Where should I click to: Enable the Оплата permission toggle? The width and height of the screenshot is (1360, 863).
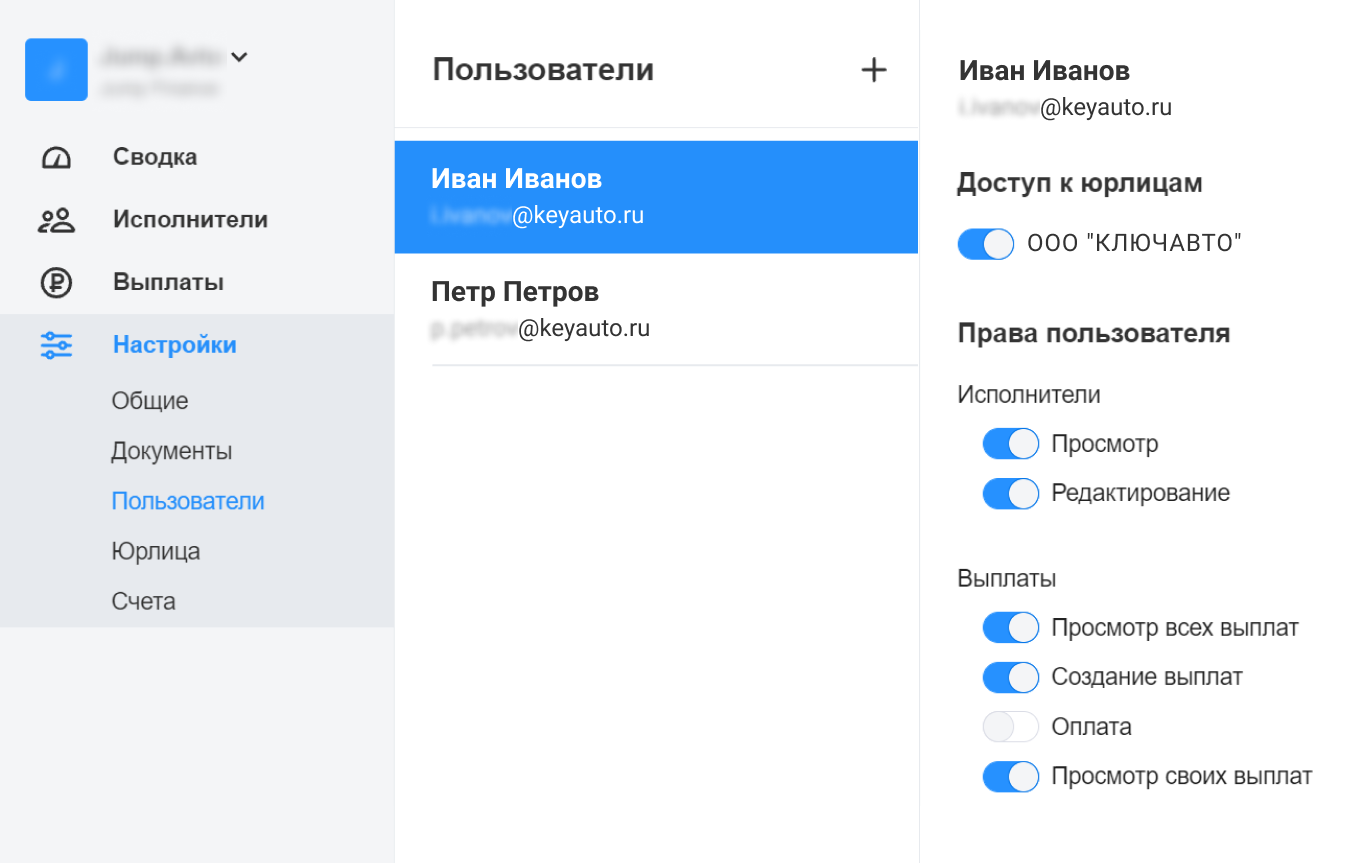[x=1010, y=726]
